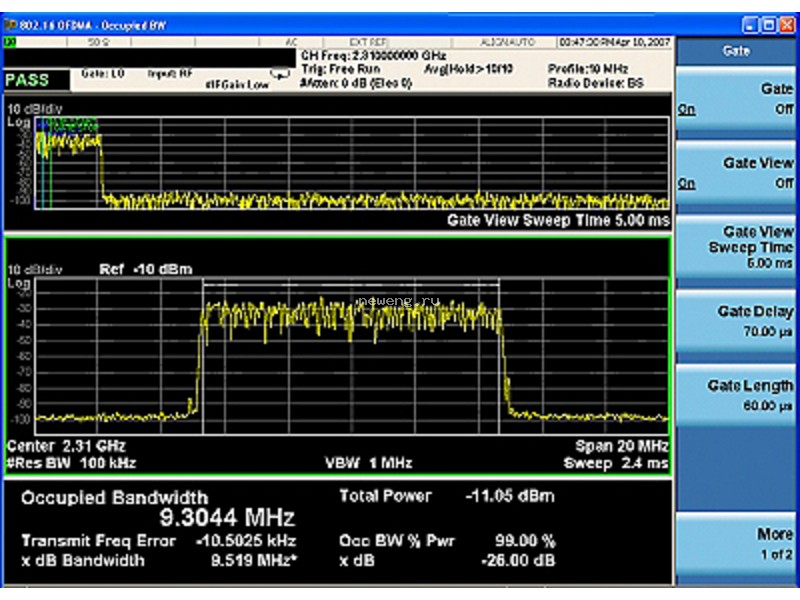Select the Gate Delay 70.00 µs softkey
The image size is (800, 600).
point(735,321)
